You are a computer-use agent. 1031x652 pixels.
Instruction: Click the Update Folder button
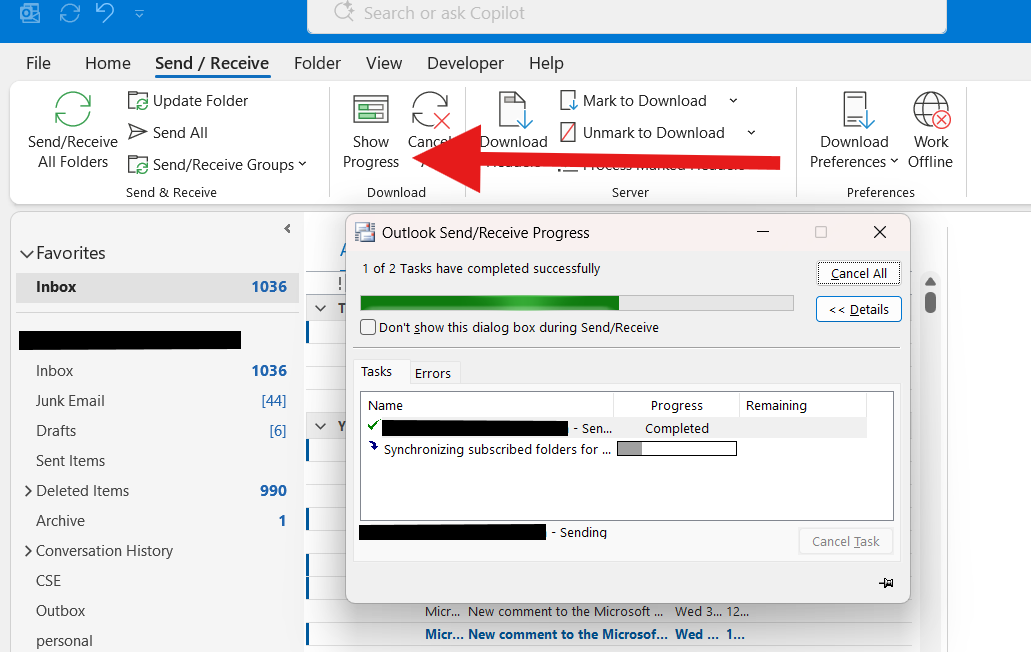187,101
